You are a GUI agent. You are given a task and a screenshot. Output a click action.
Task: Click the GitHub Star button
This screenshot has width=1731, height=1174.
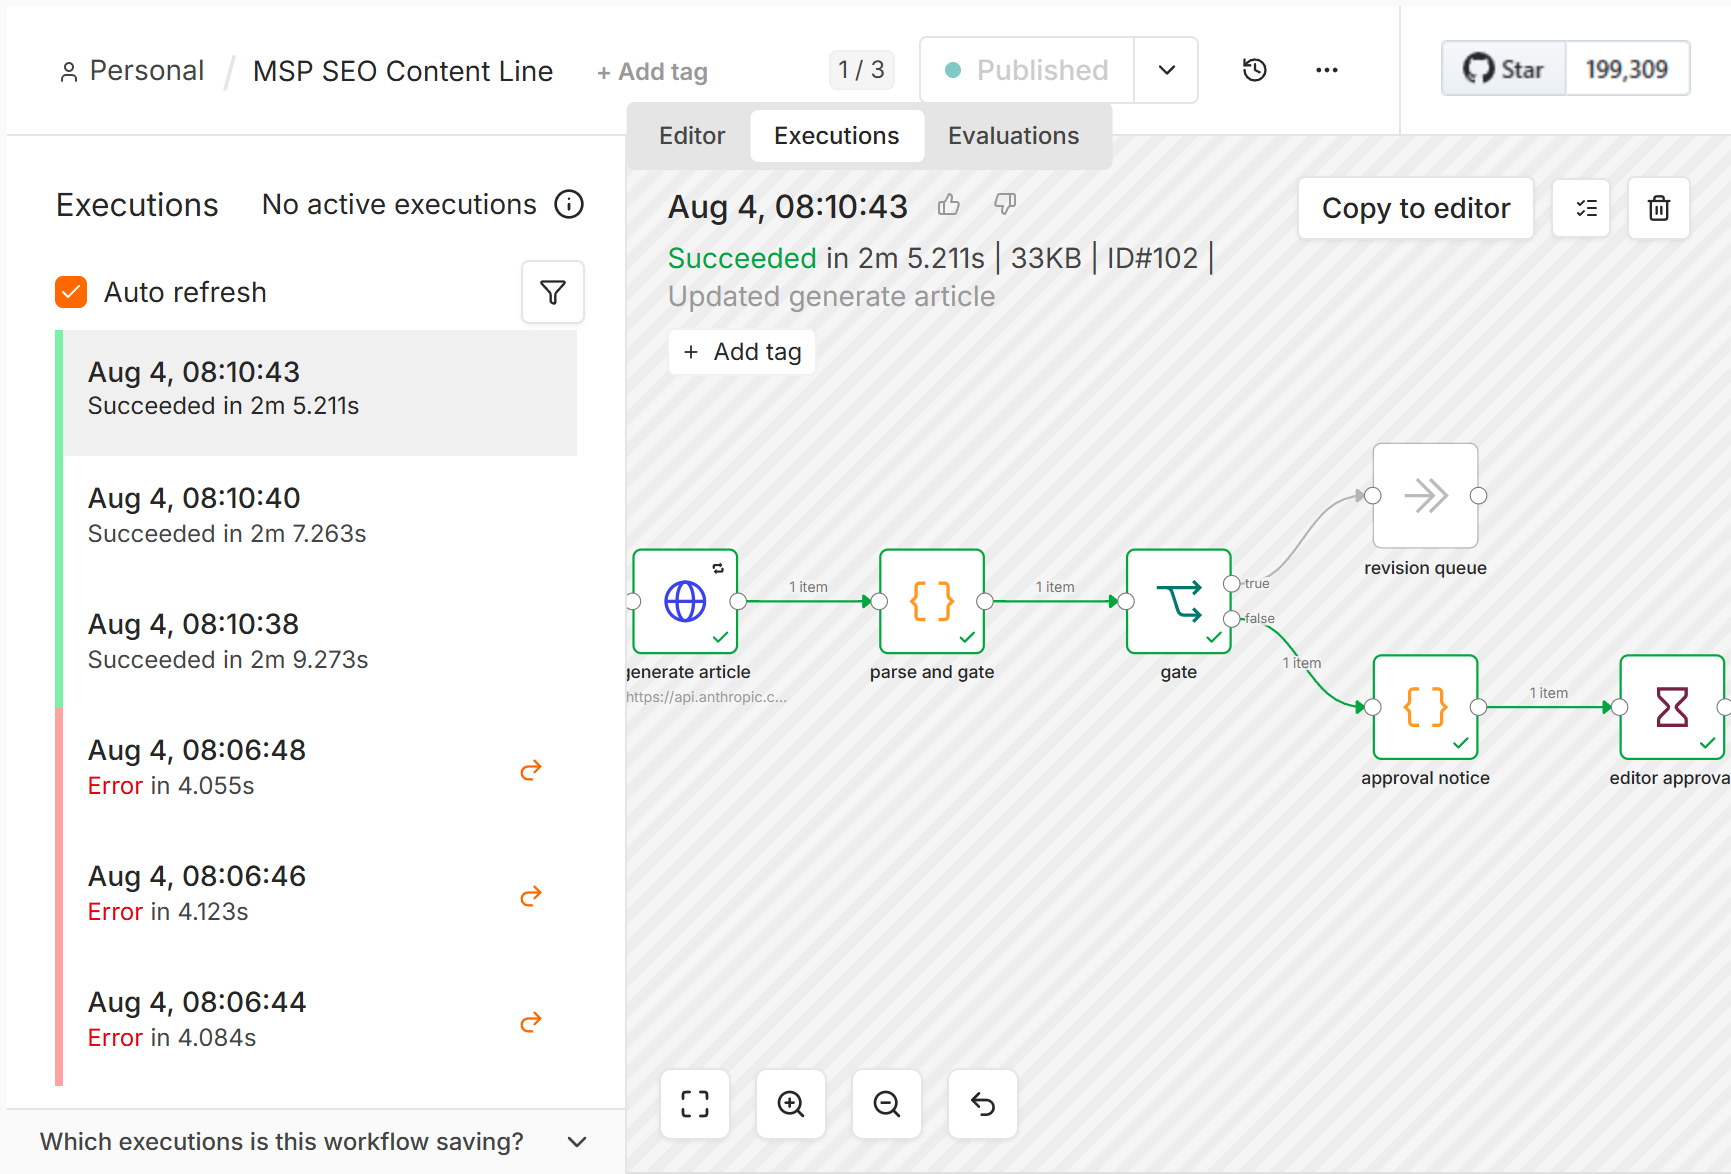click(x=1504, y=69)
